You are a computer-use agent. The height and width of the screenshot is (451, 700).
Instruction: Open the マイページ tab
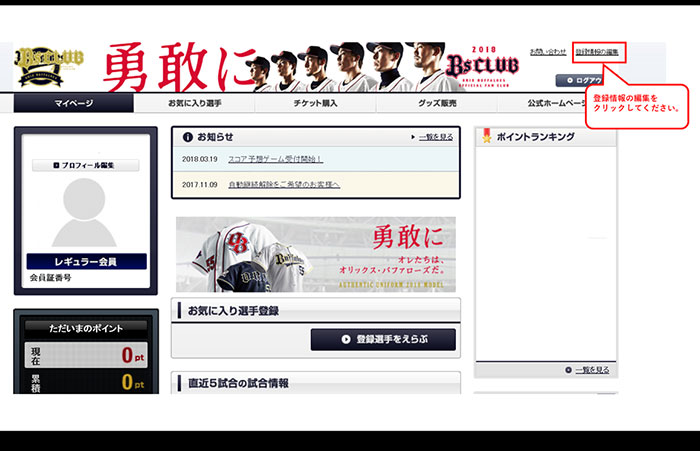pyautogui.click(x=74, y=103)
